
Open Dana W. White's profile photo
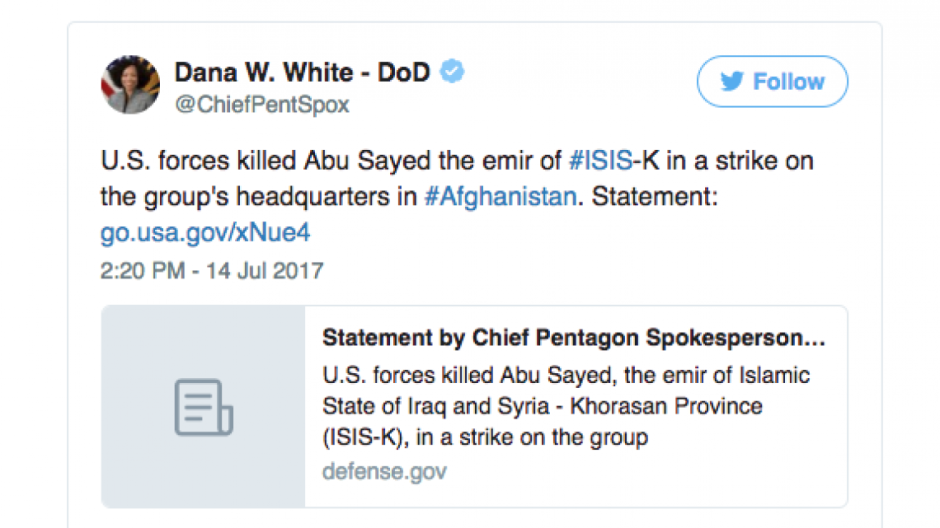130,85
